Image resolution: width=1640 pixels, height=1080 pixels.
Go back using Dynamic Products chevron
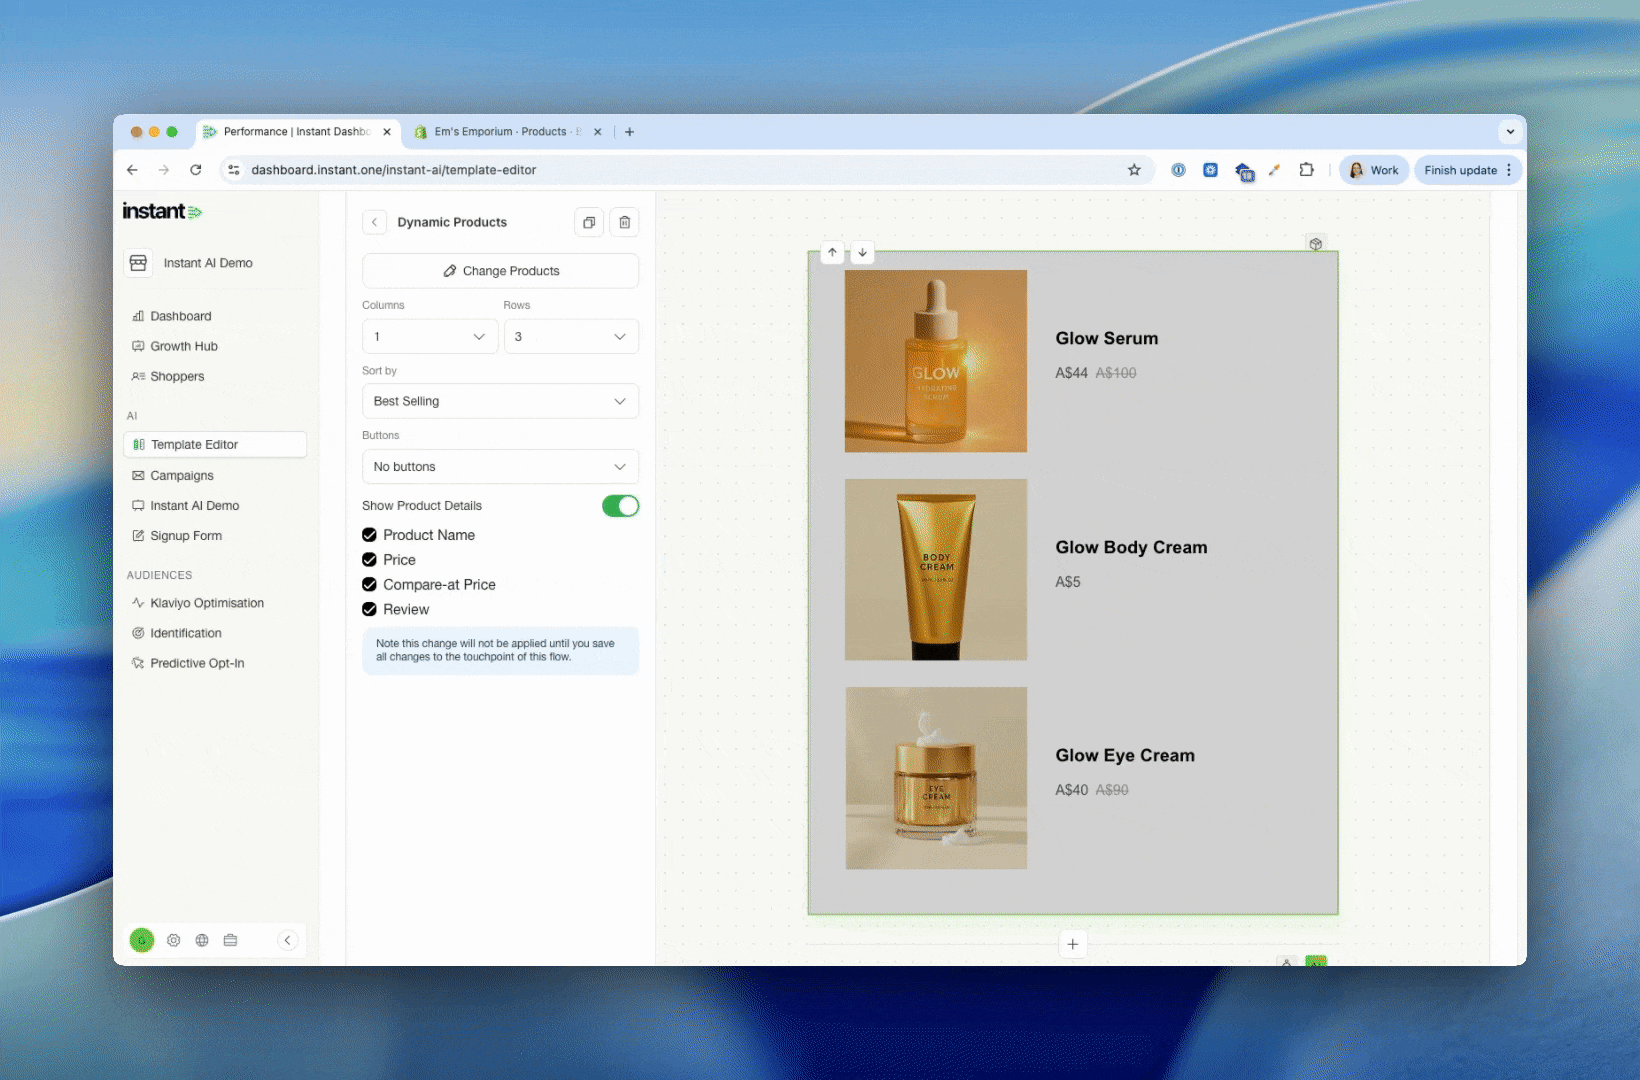click(x=374, y=222)
